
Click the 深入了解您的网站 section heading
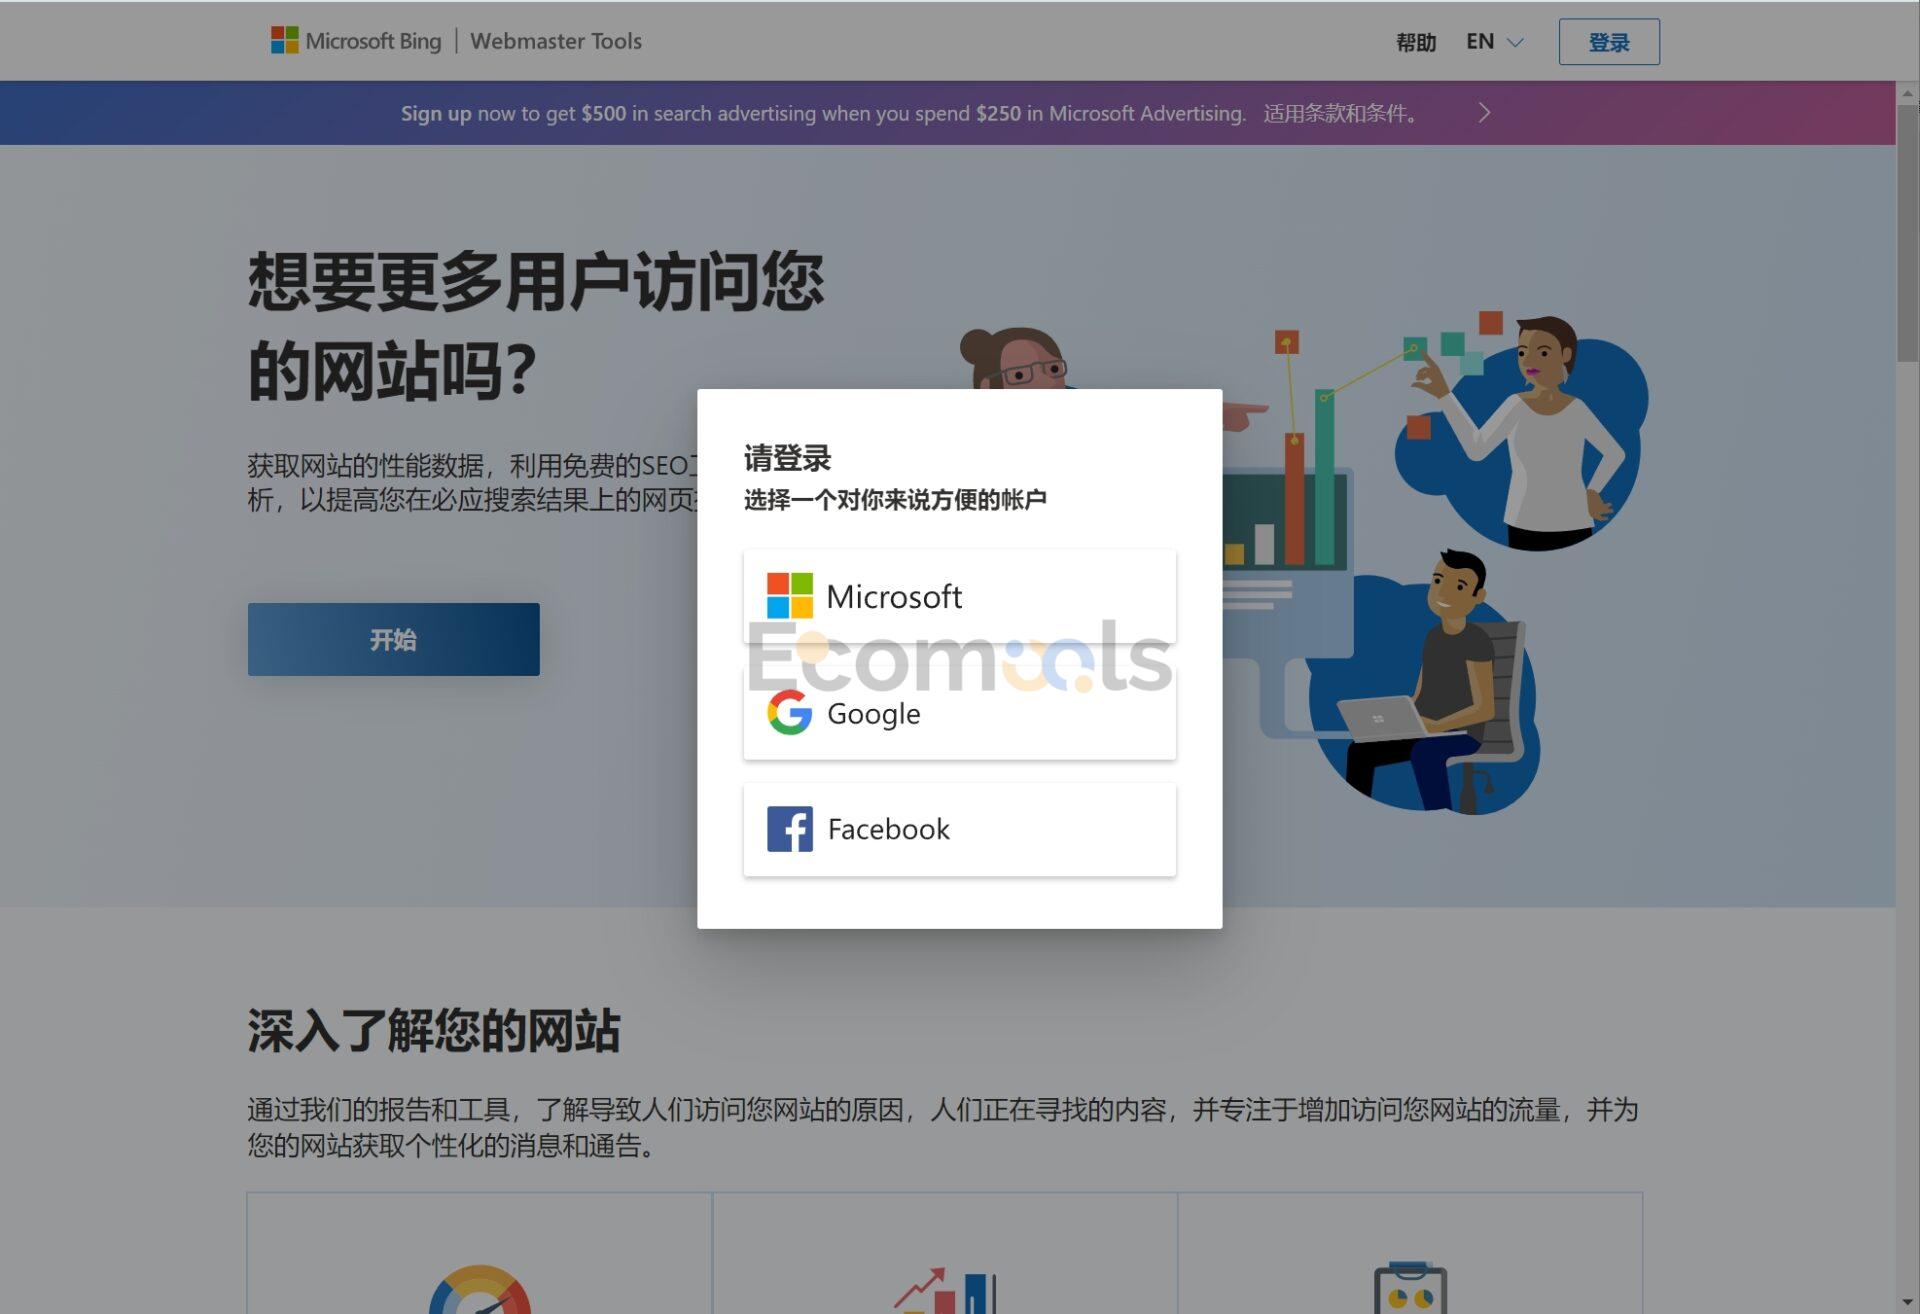pos(433,1030)
